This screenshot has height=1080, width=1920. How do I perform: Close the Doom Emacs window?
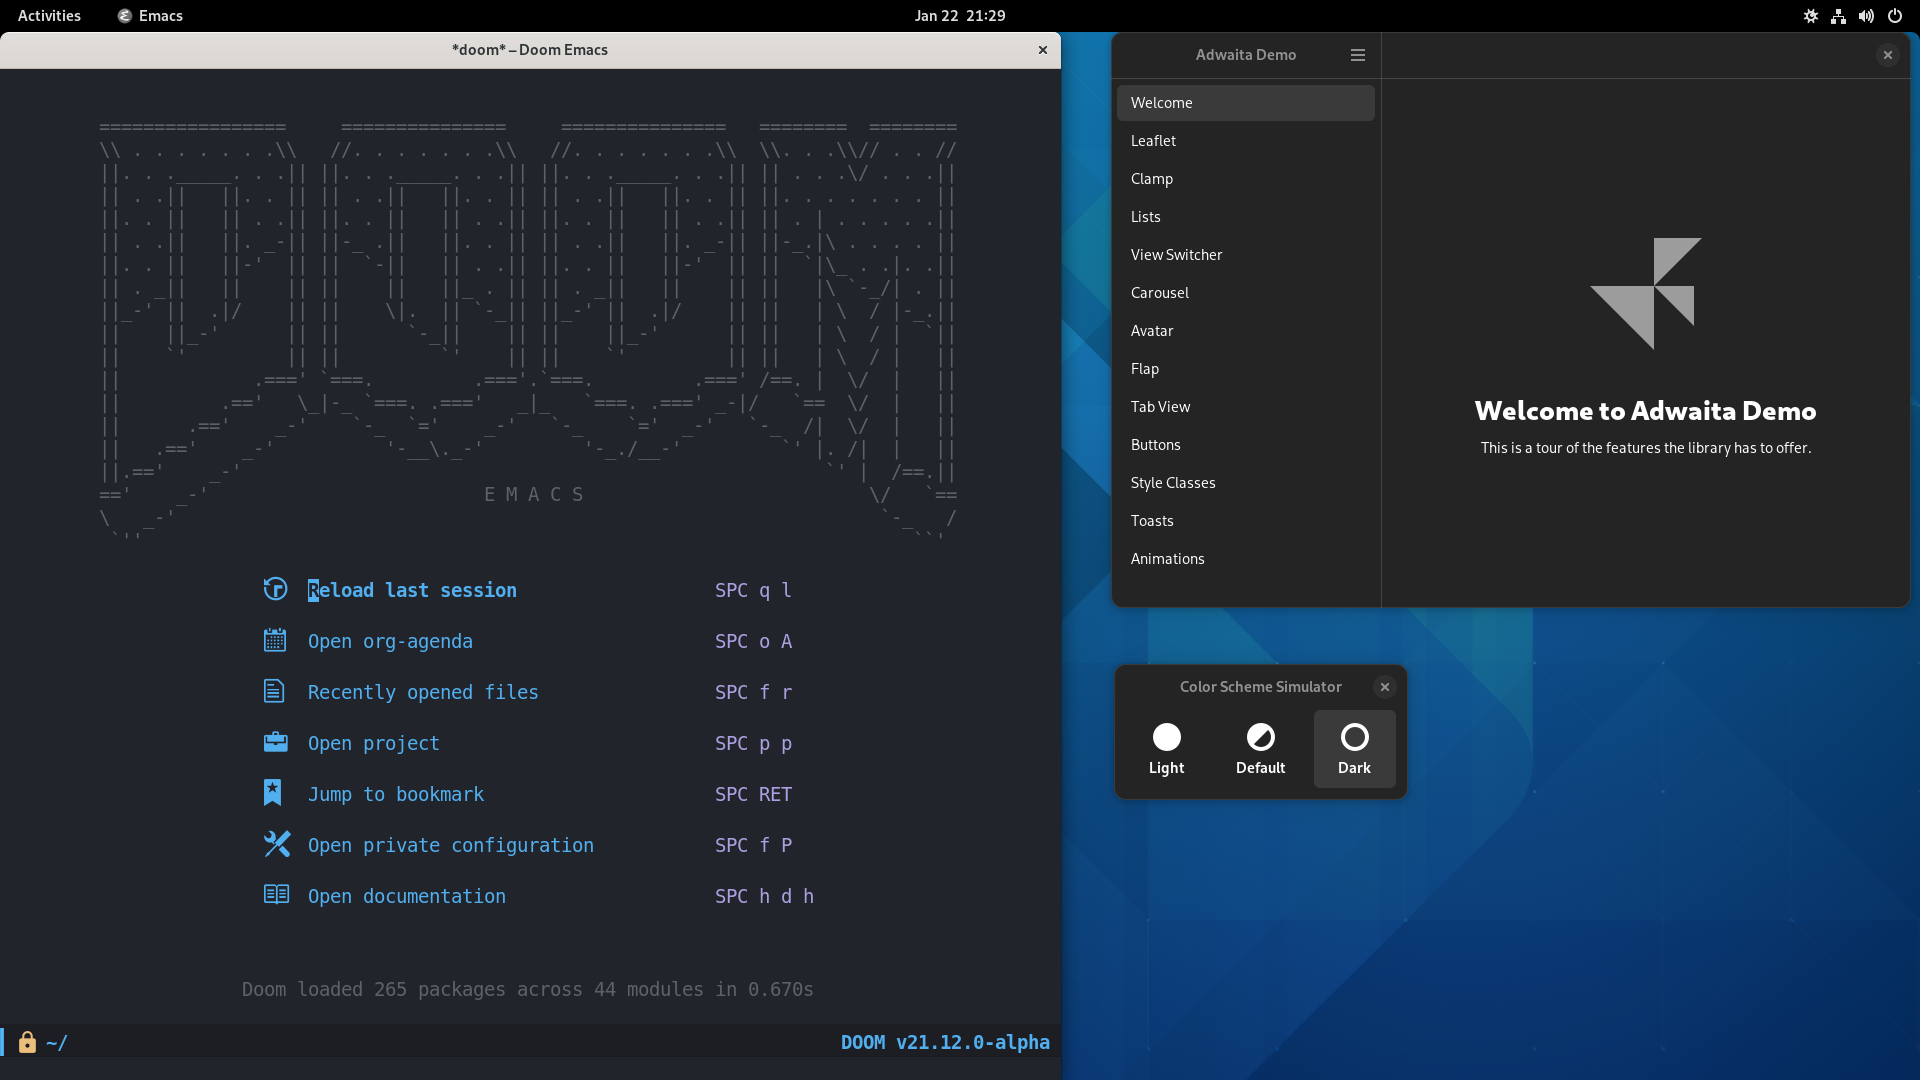1042,50
